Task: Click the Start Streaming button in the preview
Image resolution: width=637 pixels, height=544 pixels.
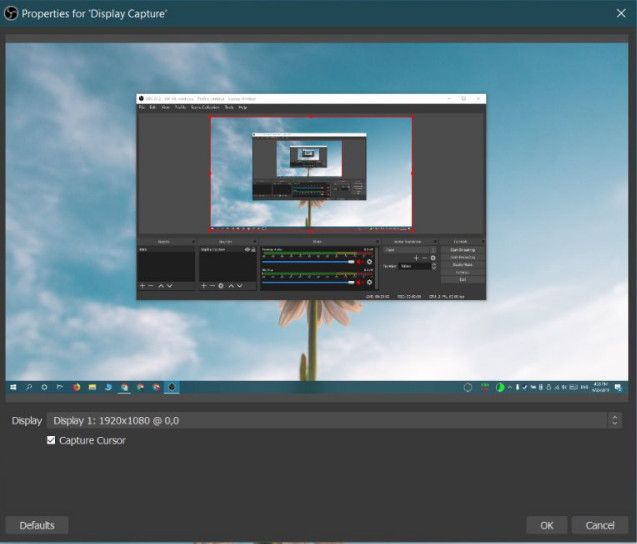Action: tap(463, 250)
